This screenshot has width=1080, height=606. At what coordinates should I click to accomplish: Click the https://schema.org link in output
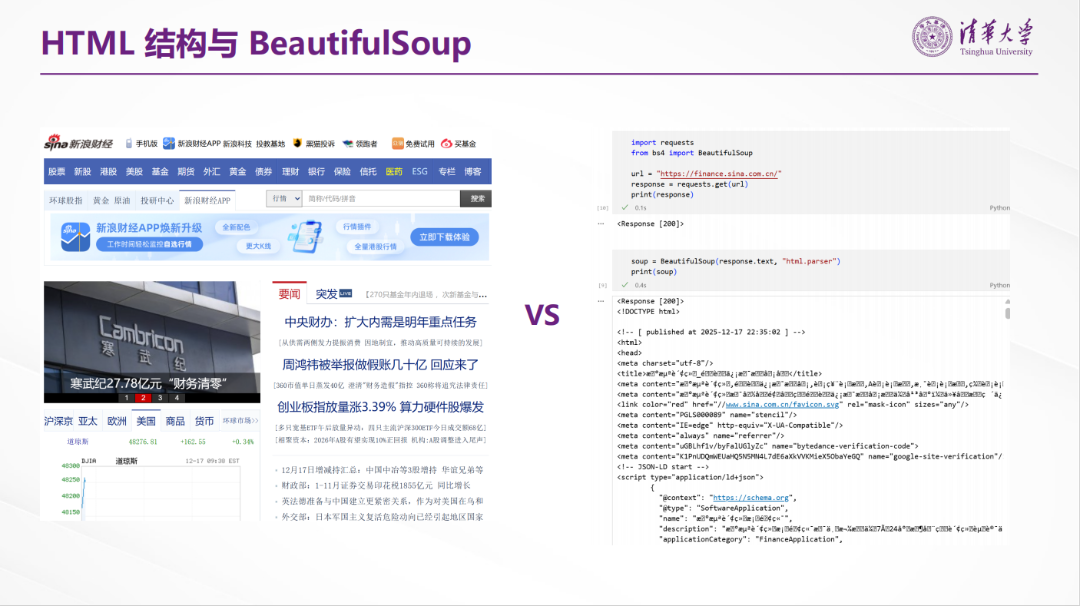pos(750,497)
